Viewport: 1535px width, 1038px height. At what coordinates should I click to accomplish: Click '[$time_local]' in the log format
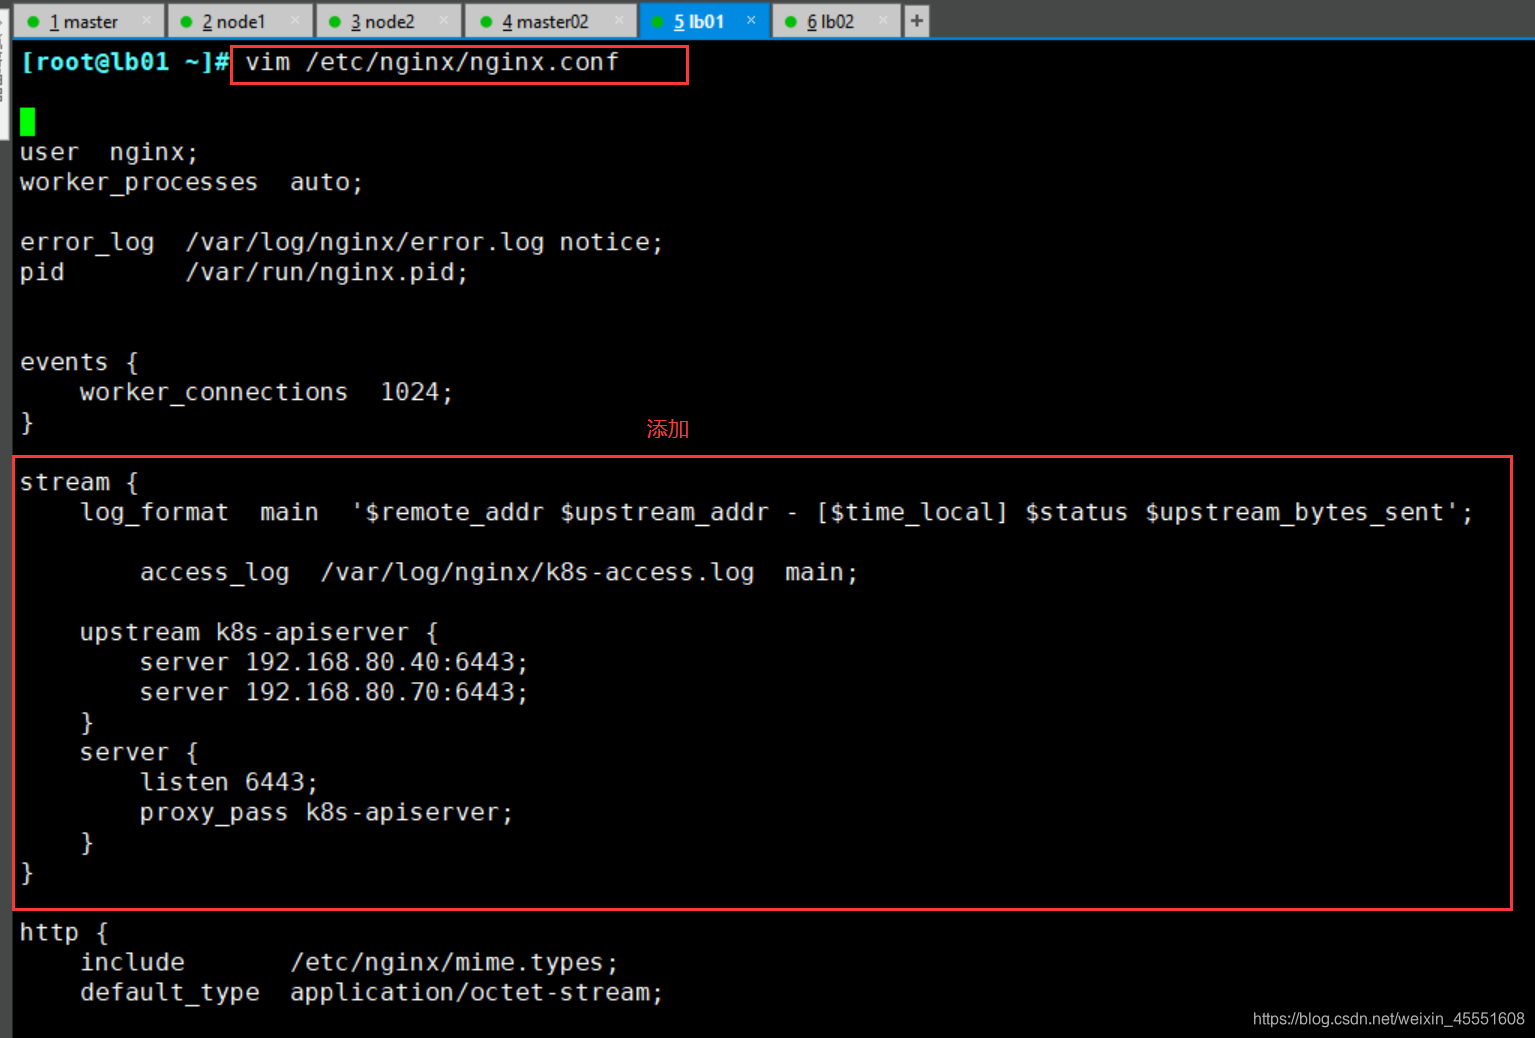coord(912,513)
